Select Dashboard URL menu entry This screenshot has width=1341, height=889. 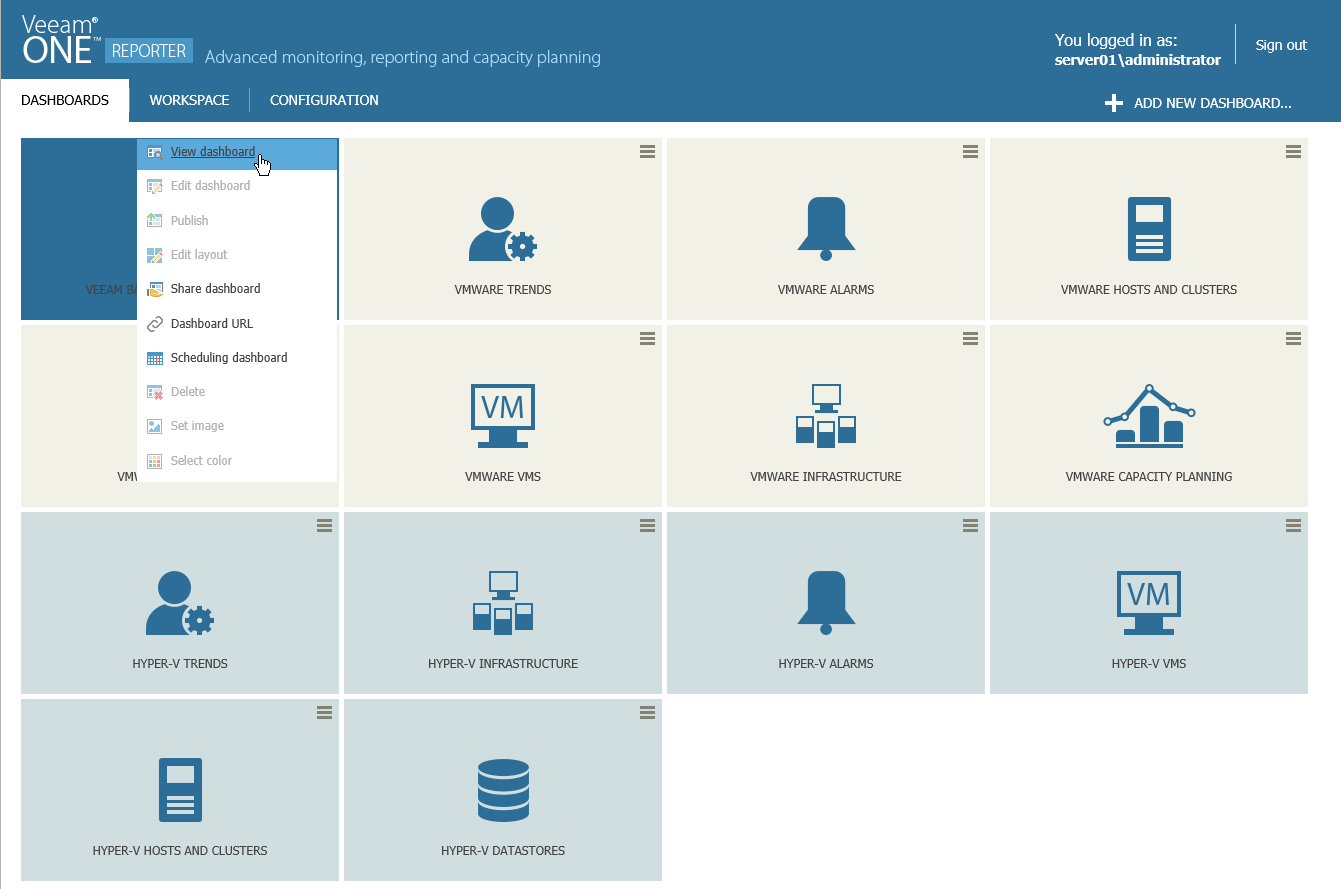[237, 324]
